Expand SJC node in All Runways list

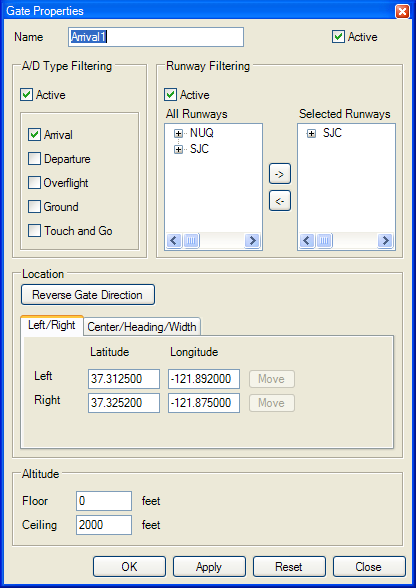tap(179, 150)
